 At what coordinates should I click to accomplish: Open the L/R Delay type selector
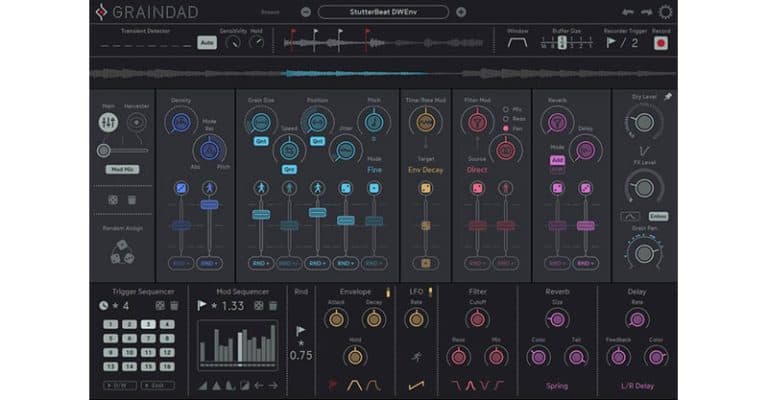click(x=637, y=386)
